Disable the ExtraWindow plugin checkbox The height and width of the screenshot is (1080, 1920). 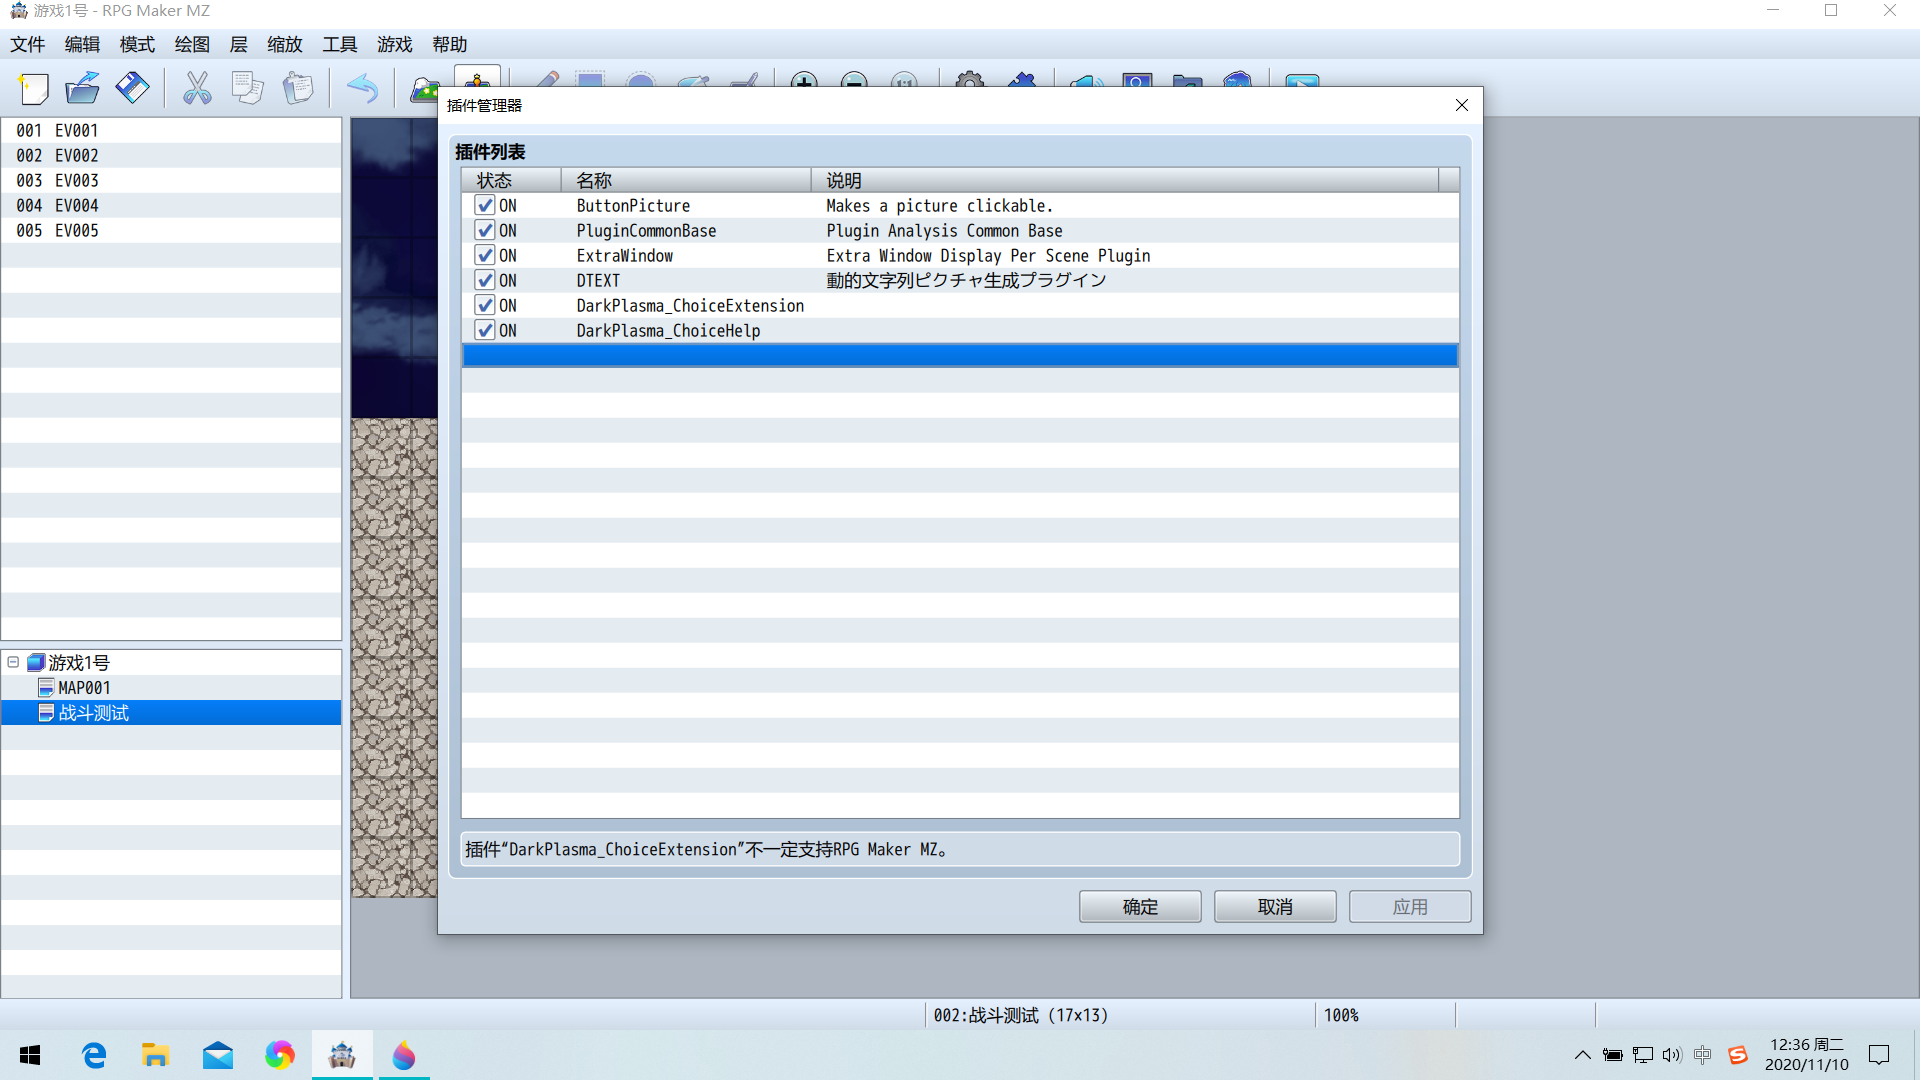tap(485, 255)
